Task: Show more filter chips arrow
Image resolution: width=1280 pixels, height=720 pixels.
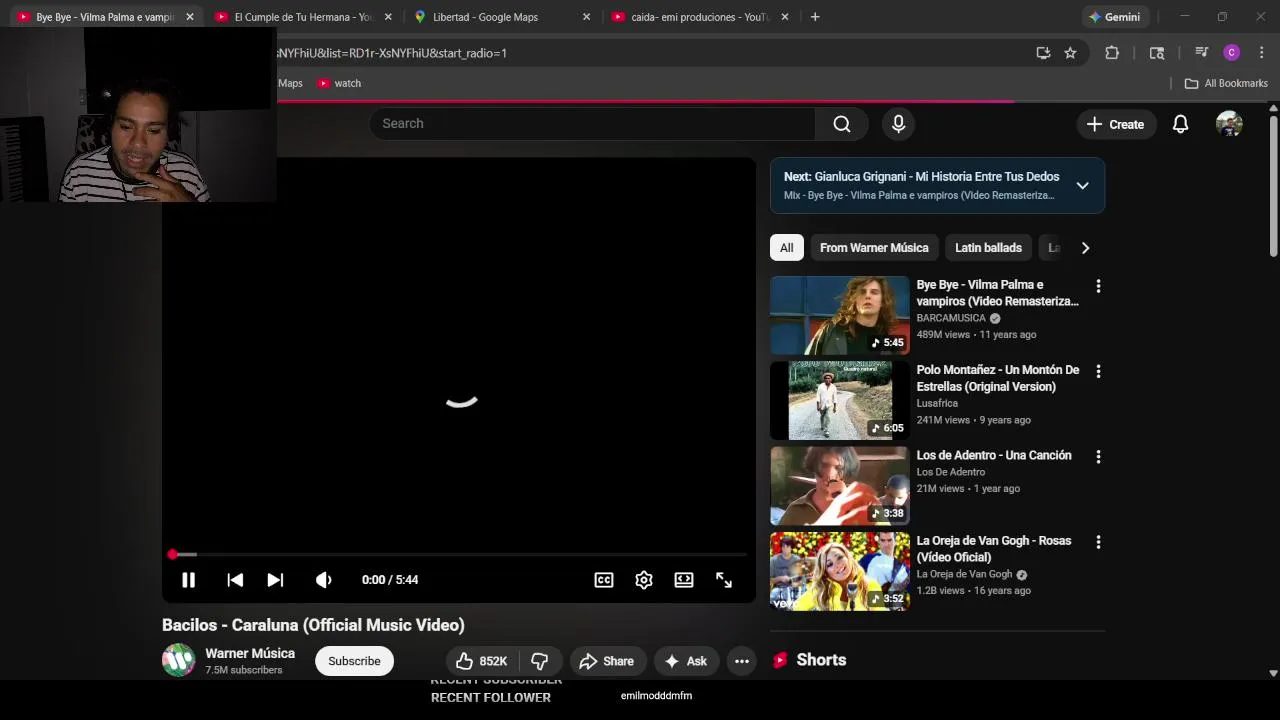Action: (1085, 248)
